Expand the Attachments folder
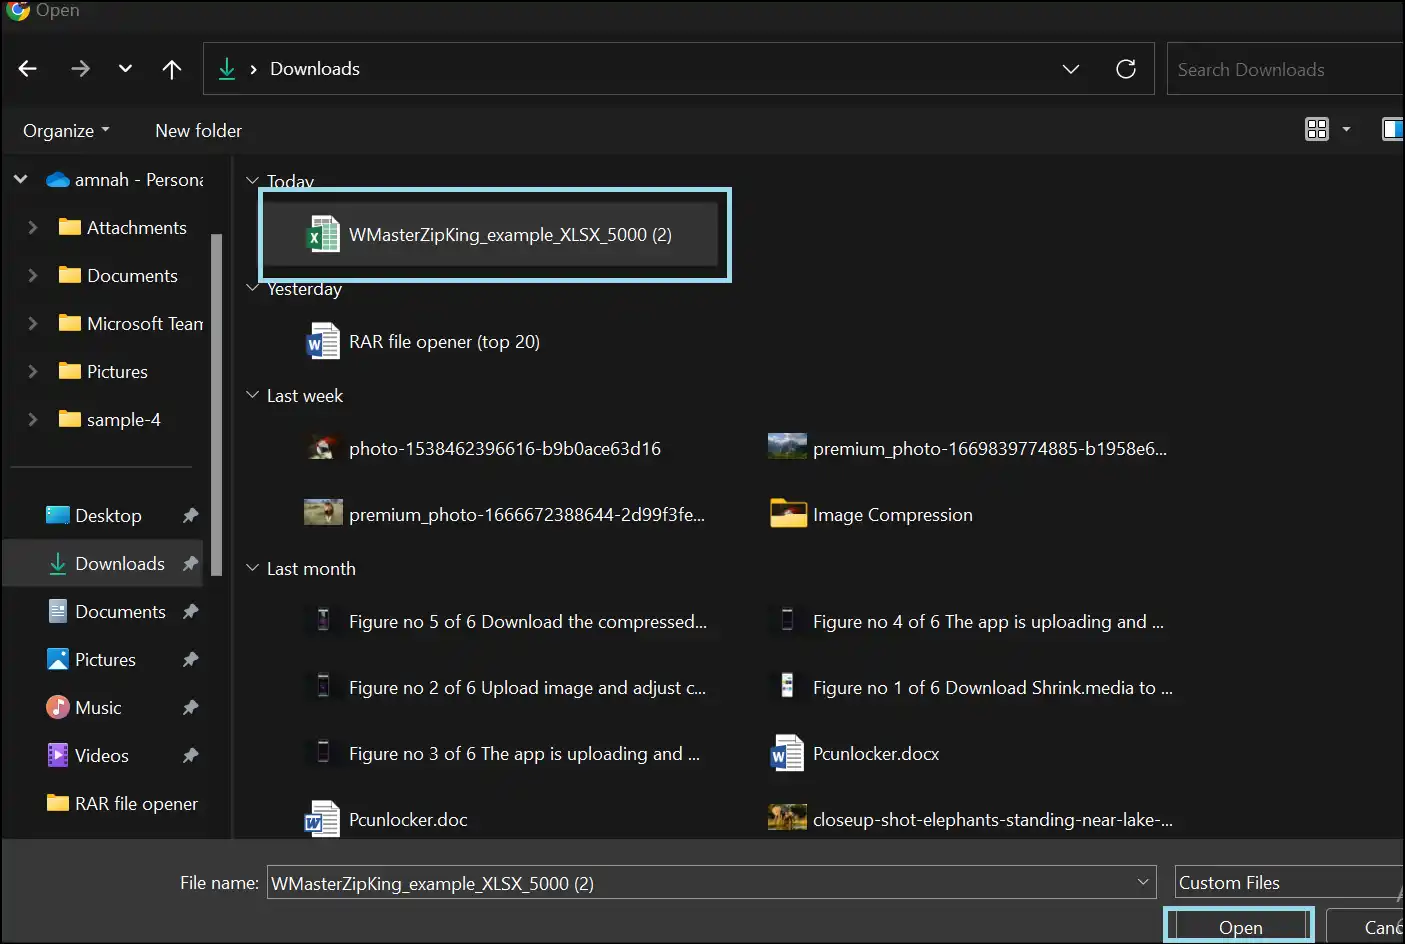 32,228
